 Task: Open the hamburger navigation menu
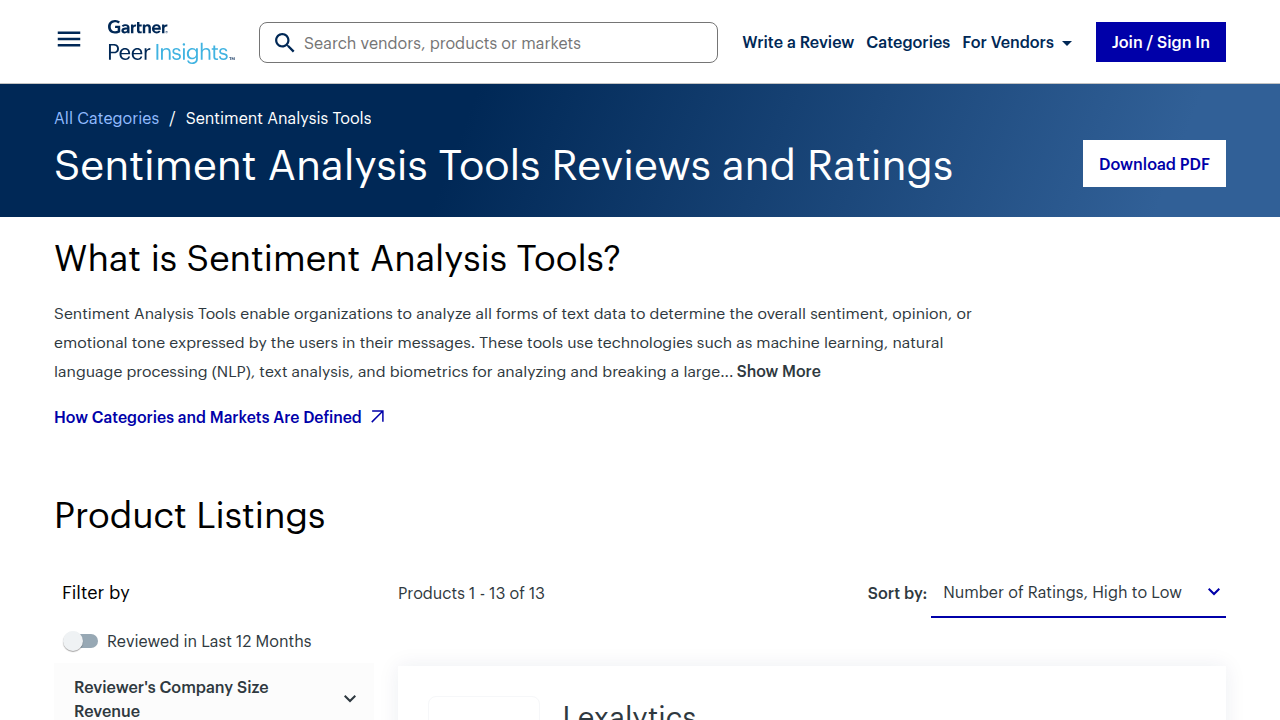[69, 40]
